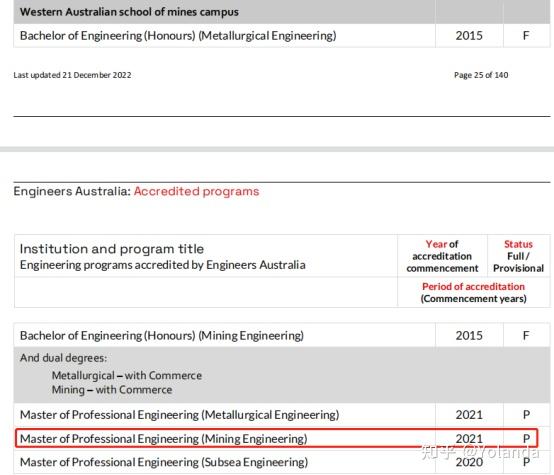Click status F in the Mining Engineering bachelor row

click(526, 335)
